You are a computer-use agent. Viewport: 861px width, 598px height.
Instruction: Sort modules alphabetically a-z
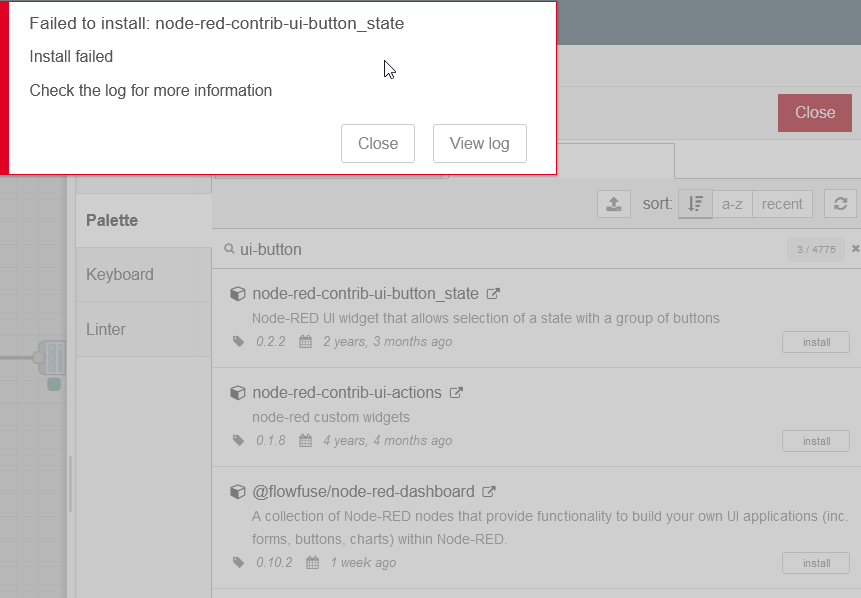(x=732, y=204)
